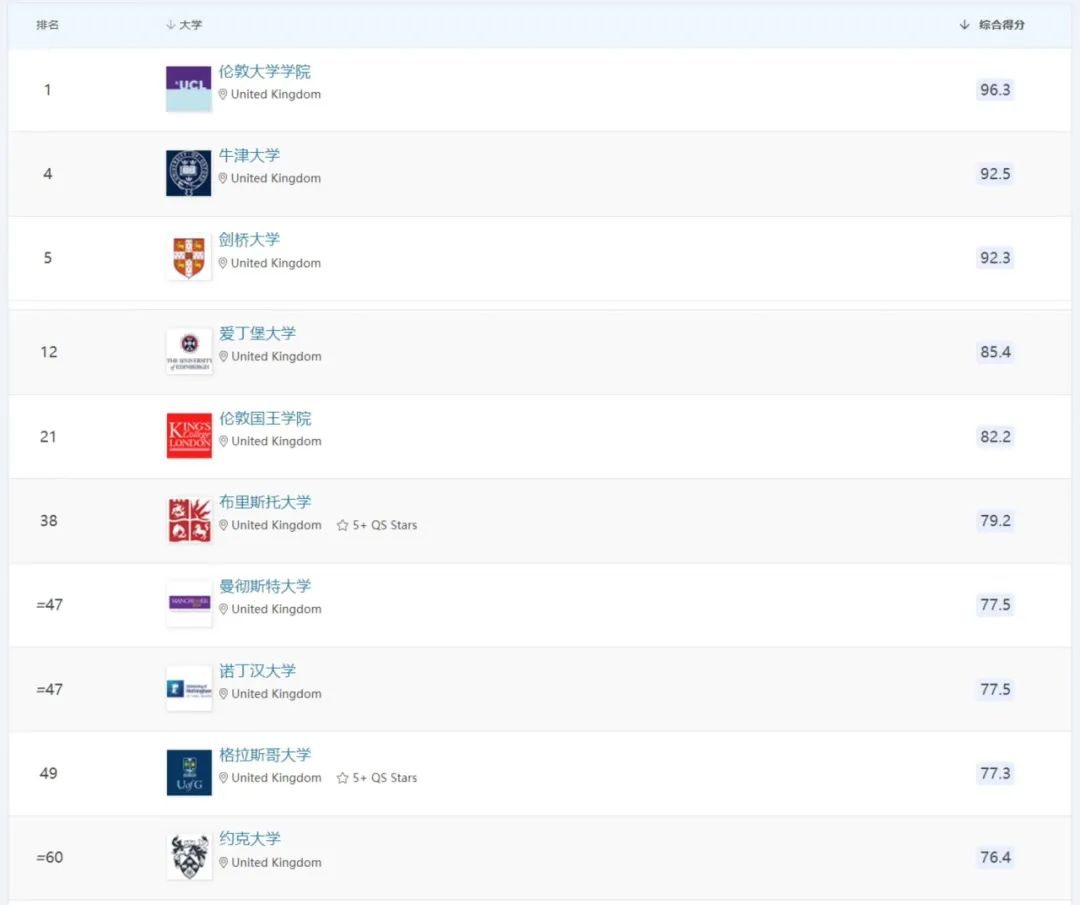Open the University of Manchester logo
This screenshot has height=905, width=1080.
click(x=189, y=604)
